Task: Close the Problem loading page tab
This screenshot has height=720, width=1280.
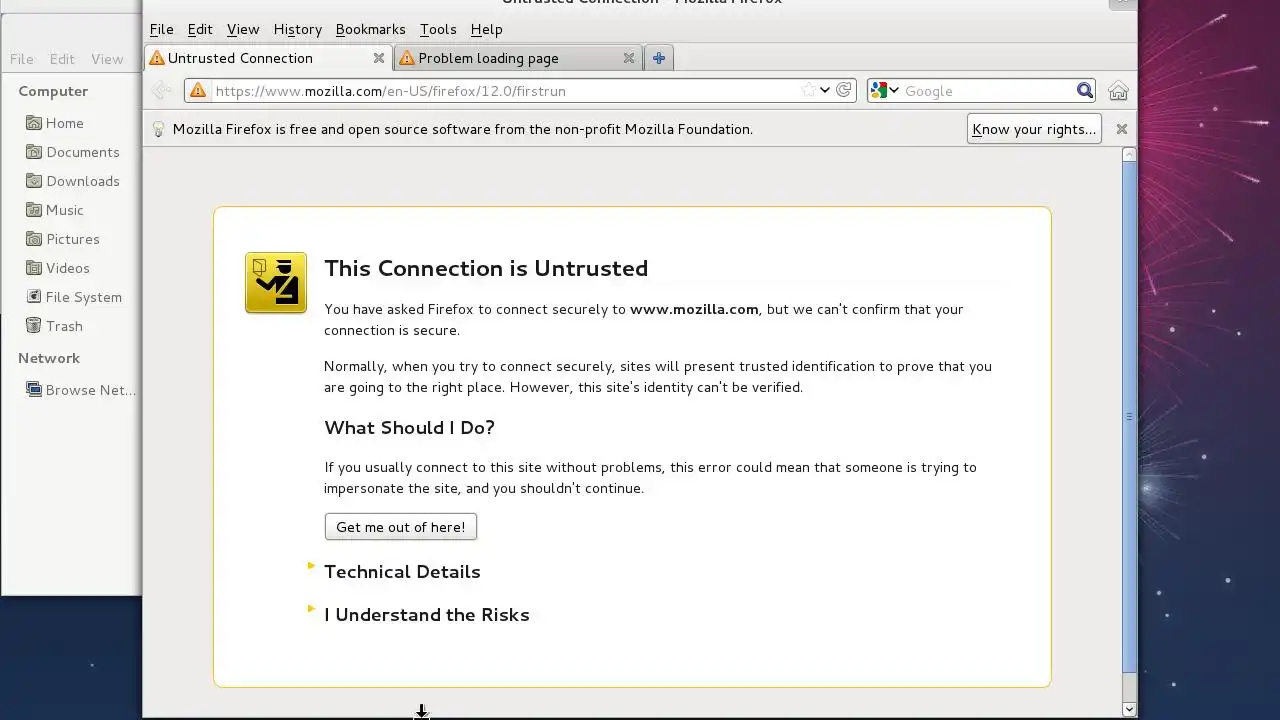Action: point(629,58)
